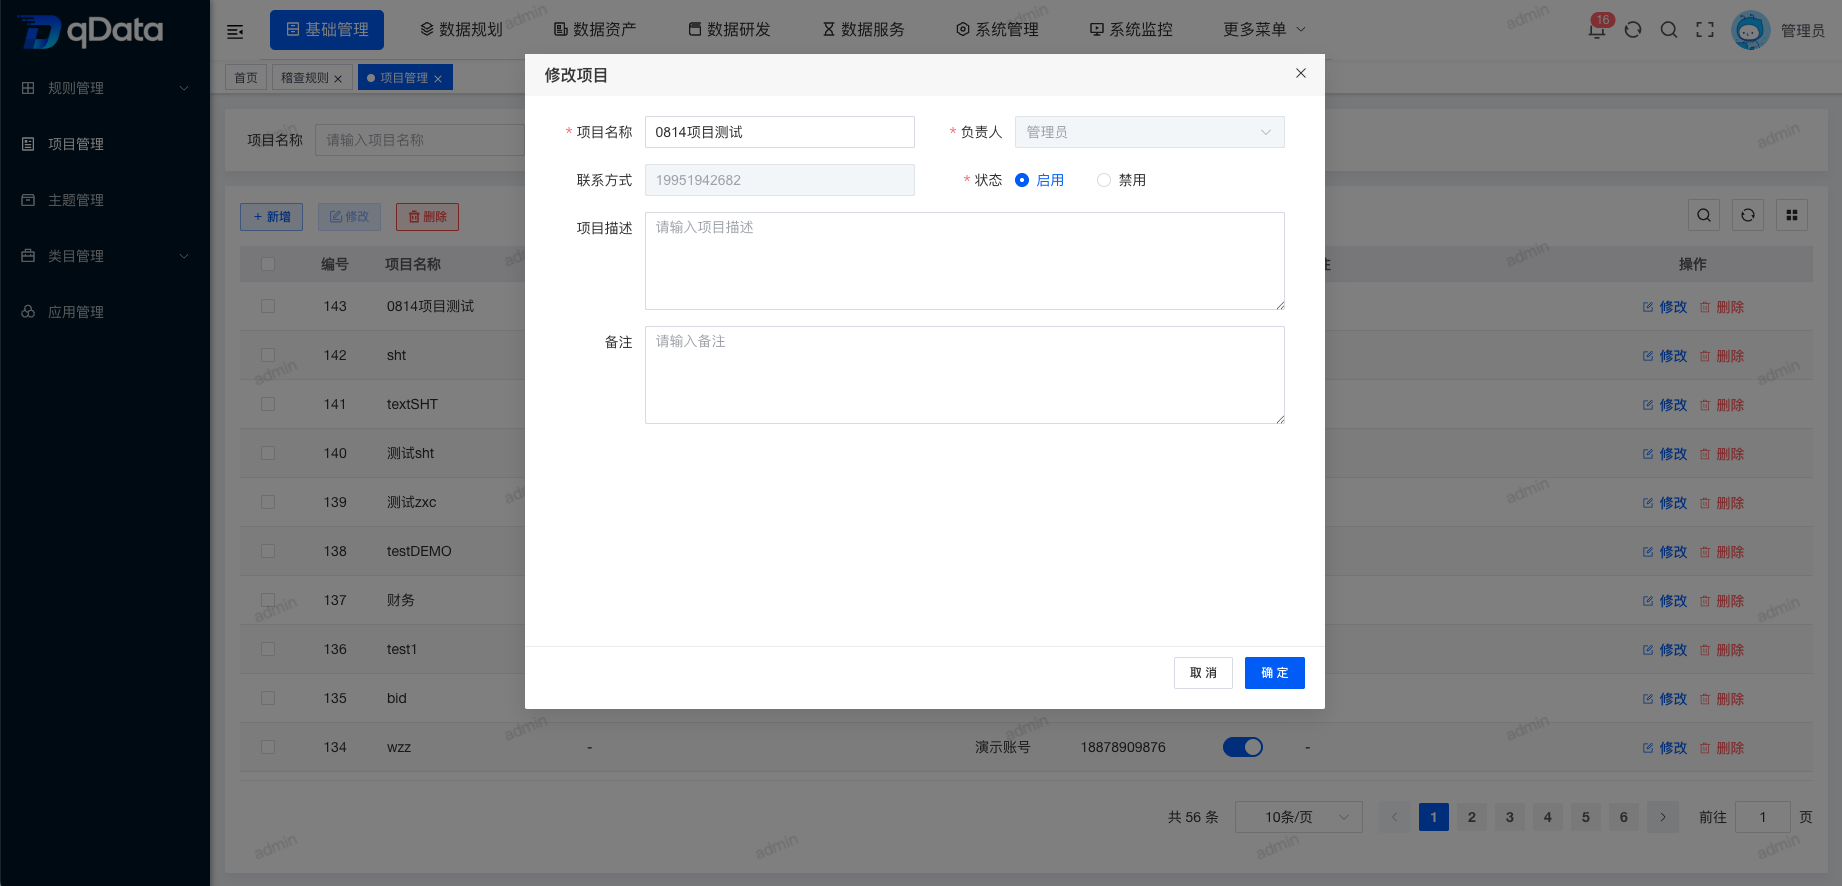Click the table refresh icon button
This screenshot has width=1842, height=886.
pos(1748,215)
